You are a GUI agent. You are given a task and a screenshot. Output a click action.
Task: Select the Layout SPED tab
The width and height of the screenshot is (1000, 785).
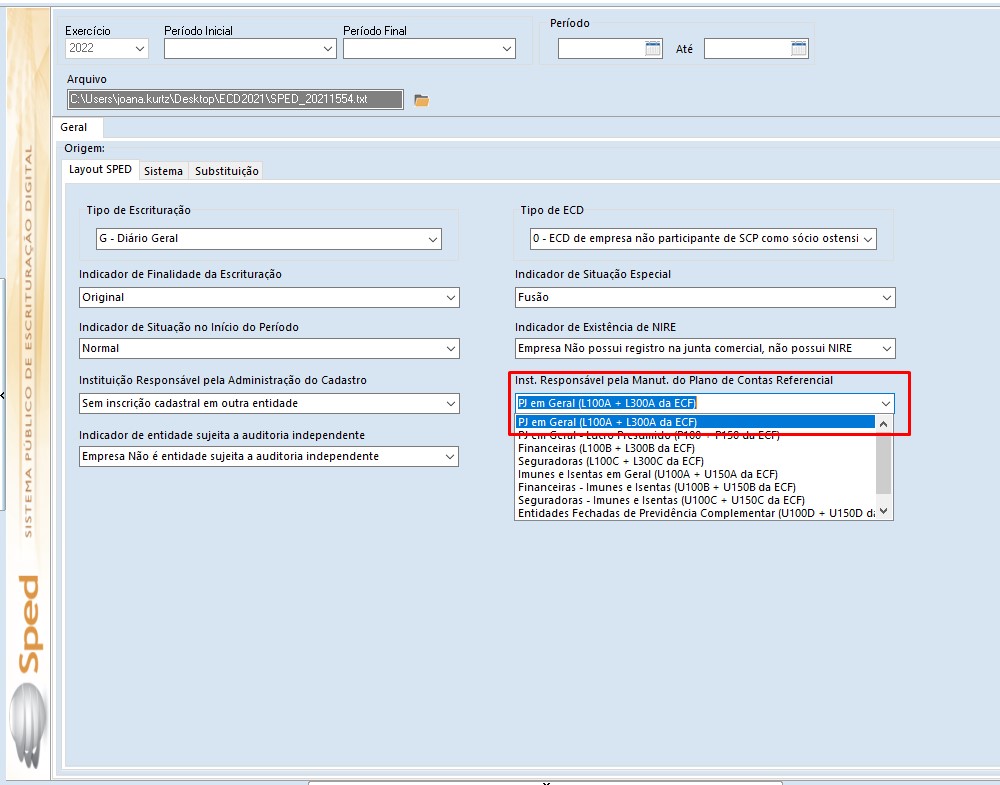coord(99,169)
